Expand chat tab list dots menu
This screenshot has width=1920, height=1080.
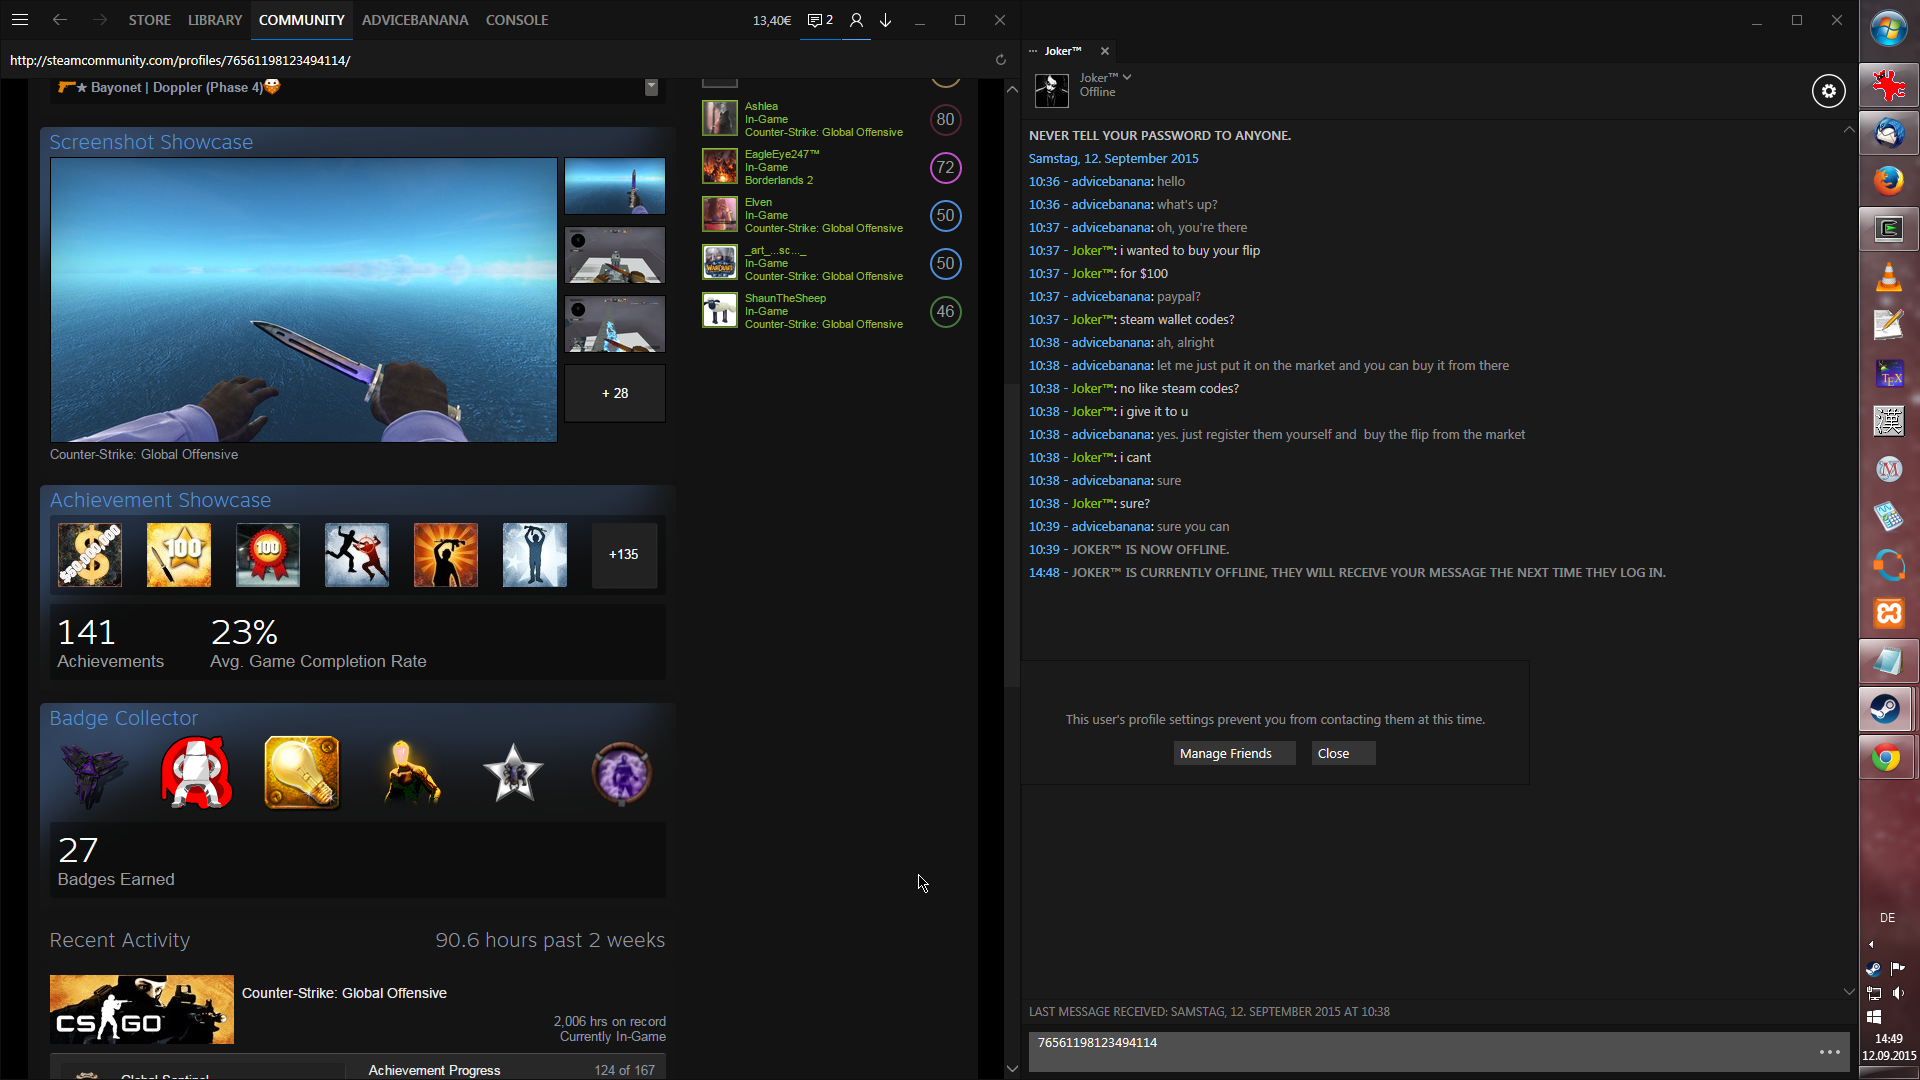tap(1033, 51)
